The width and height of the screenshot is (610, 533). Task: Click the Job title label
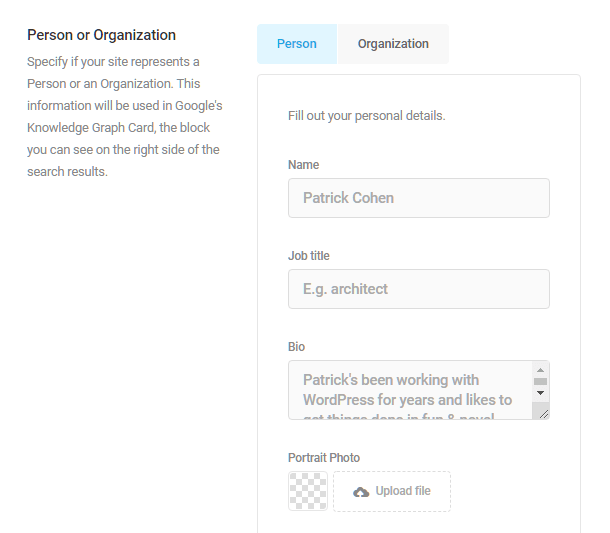click(309, 256)
